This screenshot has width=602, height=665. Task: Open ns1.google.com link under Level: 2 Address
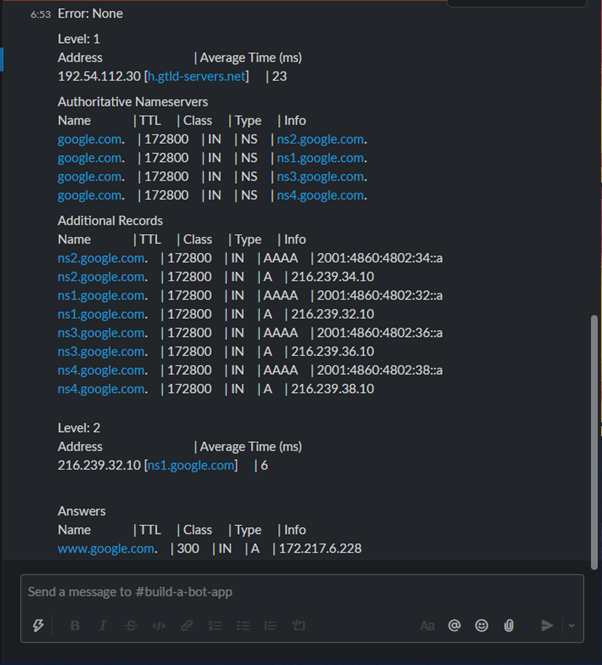point(191,465)
